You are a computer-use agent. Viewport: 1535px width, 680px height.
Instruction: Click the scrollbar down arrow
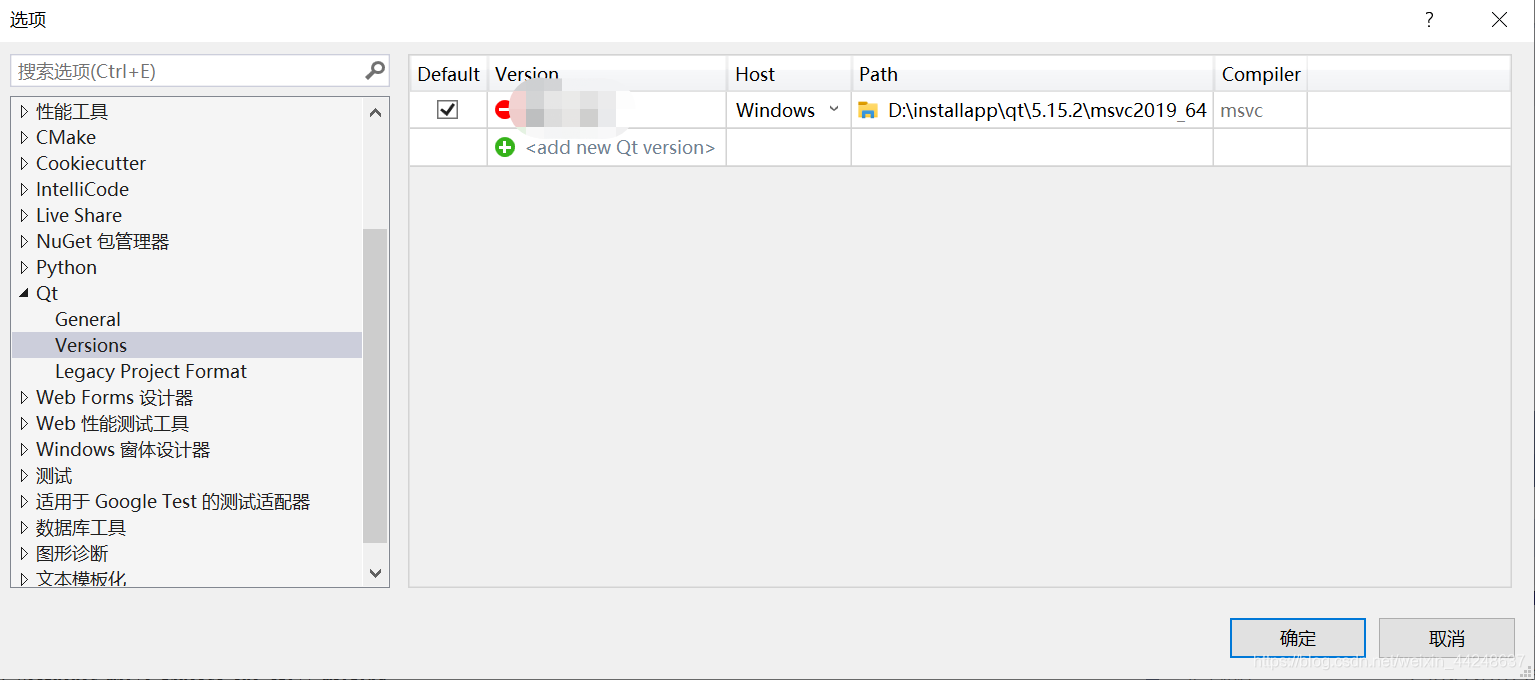click(x=375, y=573)
